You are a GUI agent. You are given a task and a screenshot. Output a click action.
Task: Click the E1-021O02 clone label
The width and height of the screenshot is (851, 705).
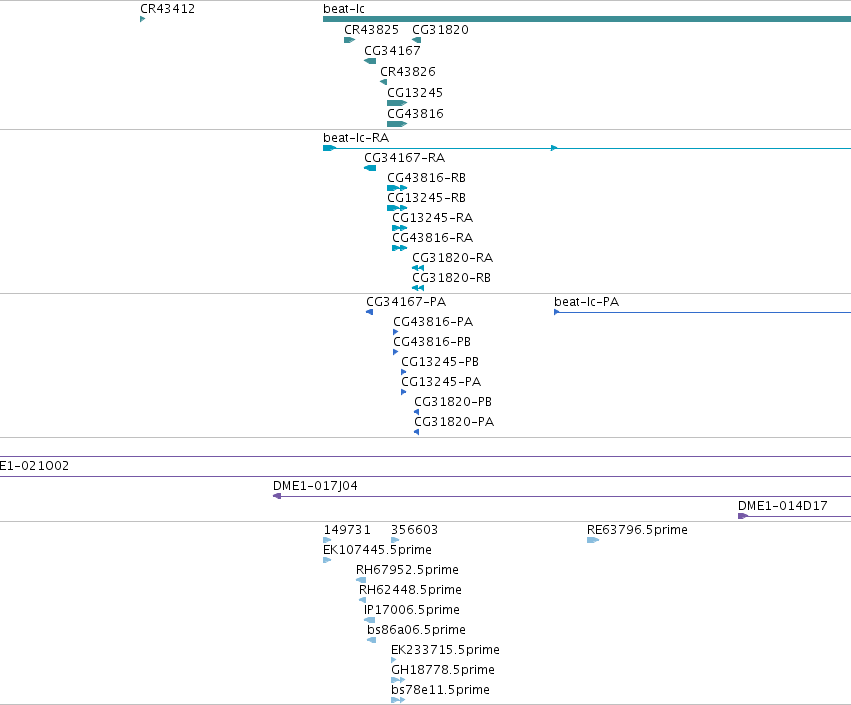[x=34, y=466]
